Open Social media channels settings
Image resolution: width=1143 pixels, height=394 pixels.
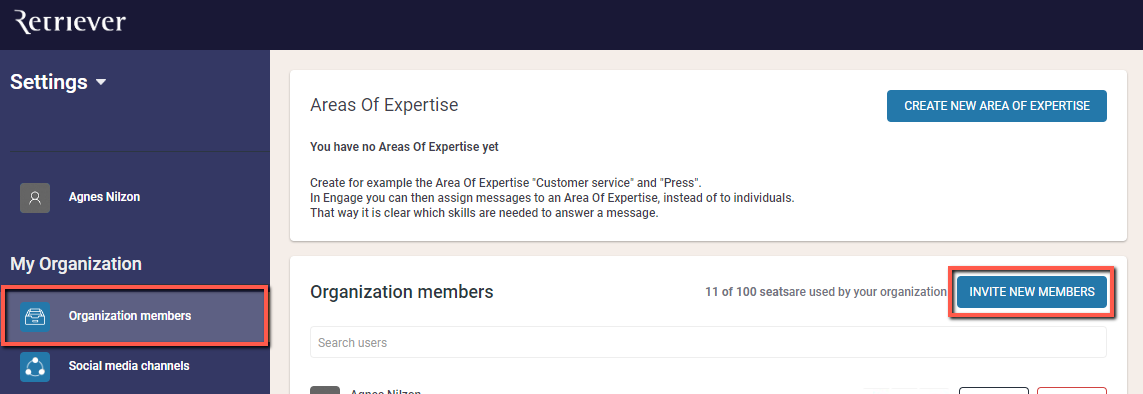point(129,366)
